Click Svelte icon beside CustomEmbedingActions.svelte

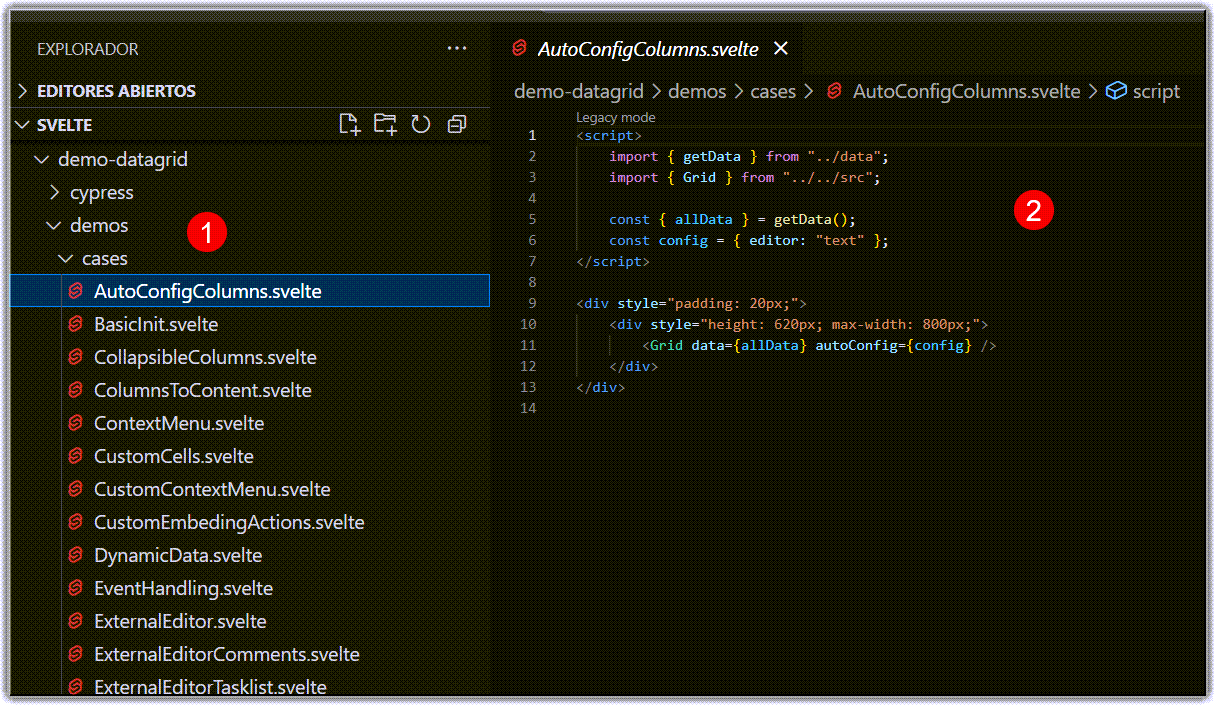click(74, 522)
